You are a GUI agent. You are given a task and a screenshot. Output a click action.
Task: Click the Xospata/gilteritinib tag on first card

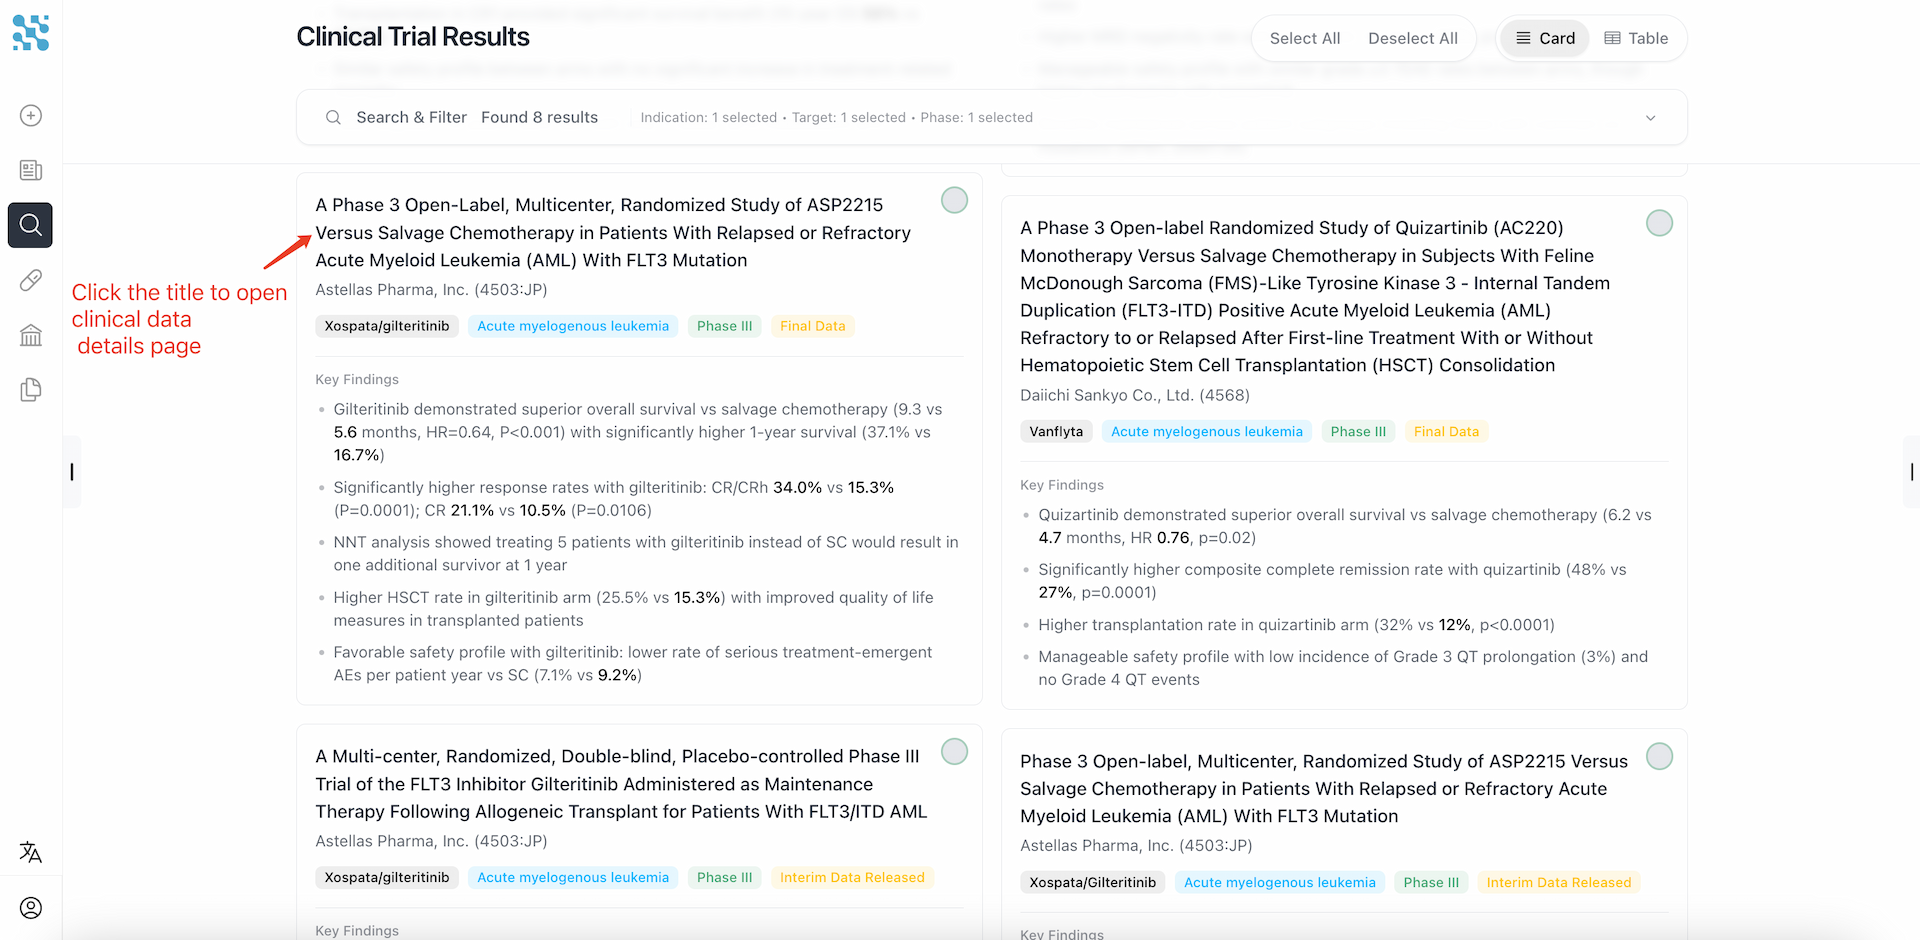pyautogui.click(x=387, y=326)
